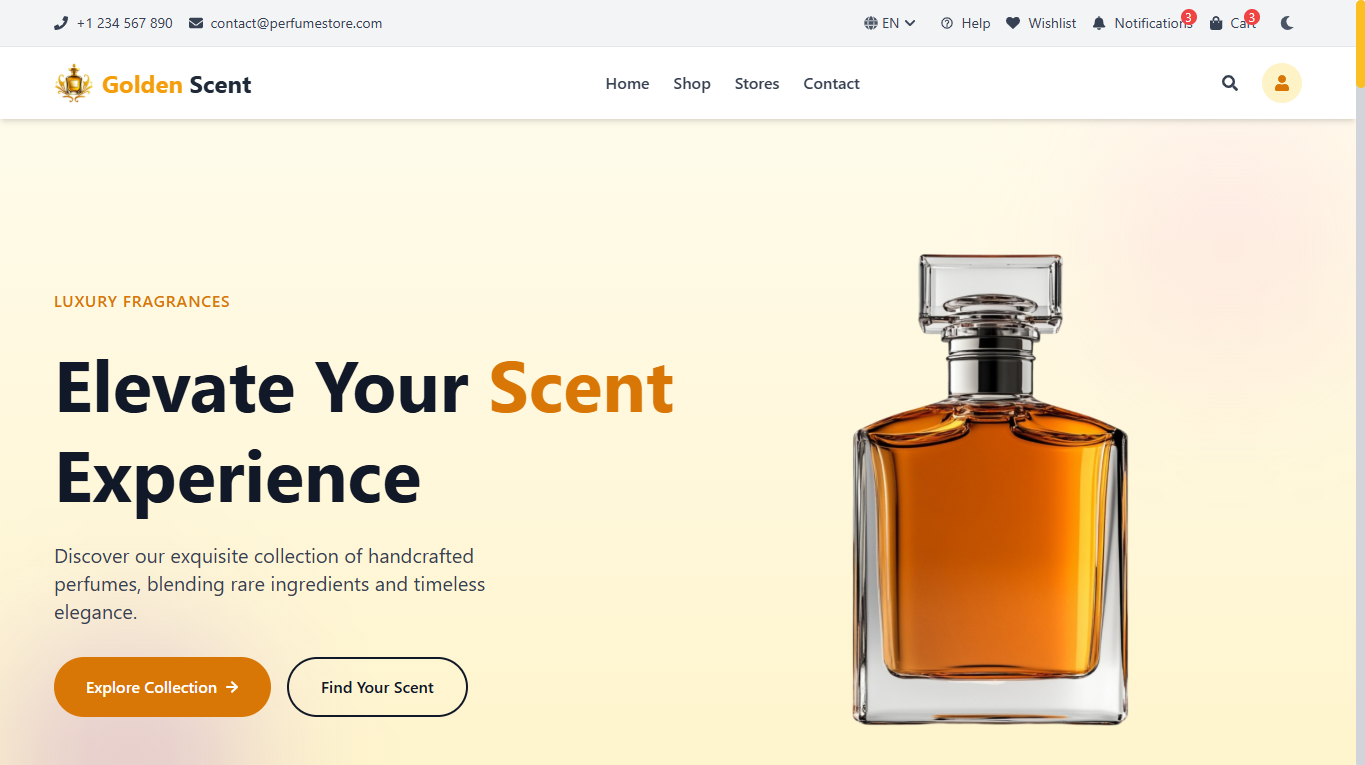Open the Shop navigation item
The height and width of the screenshot is (765, 1365).
691,84
